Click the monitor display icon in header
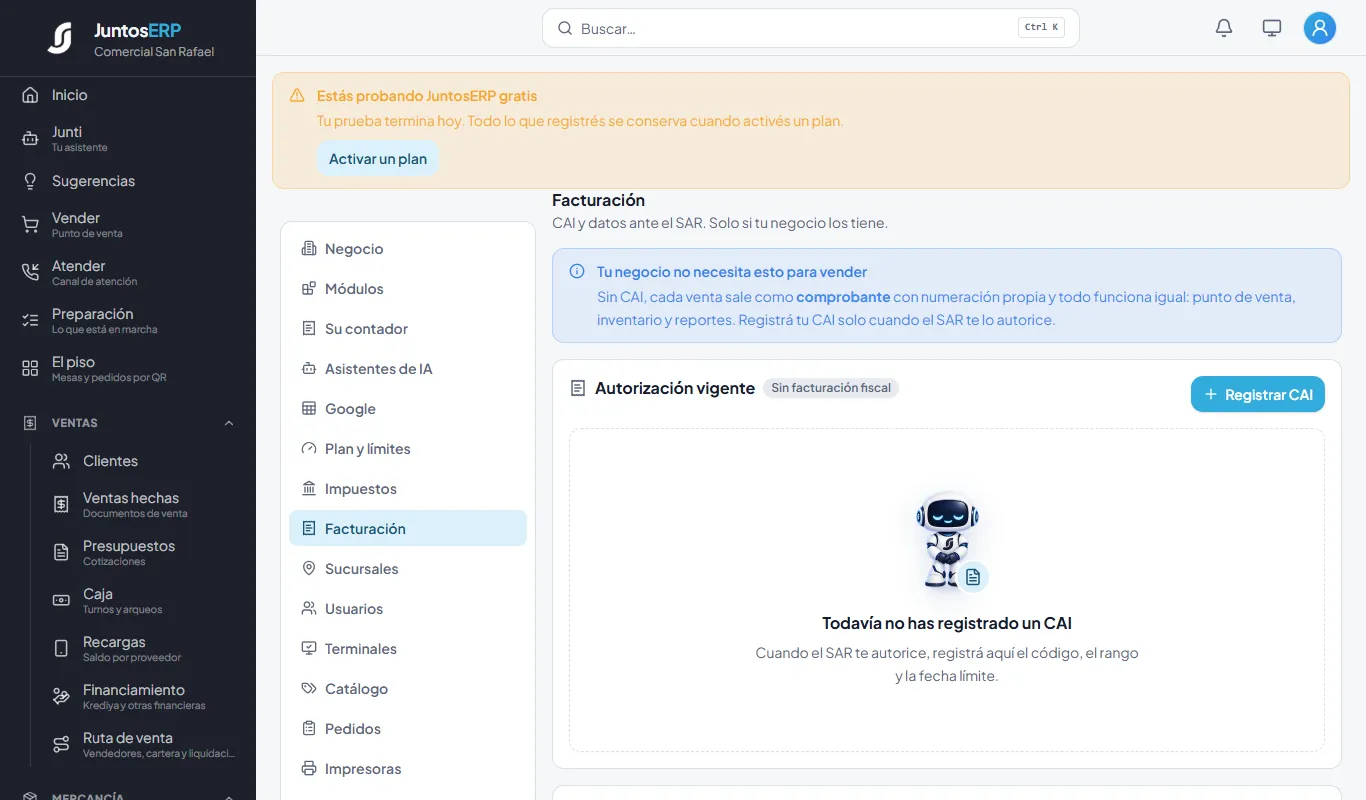Viewport: 1366px width, 800px height. click(1272, 28)
